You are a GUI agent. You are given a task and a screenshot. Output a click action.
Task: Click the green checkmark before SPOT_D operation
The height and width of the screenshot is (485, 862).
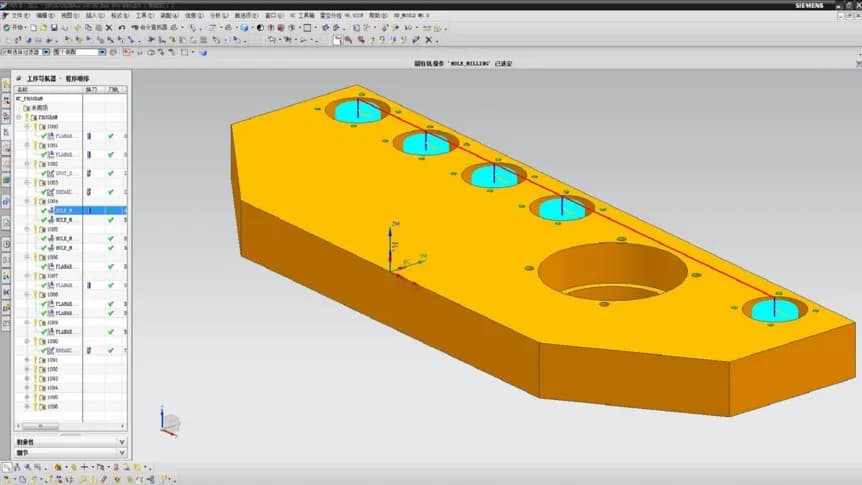pyautogui.click(x=44, y=173)
